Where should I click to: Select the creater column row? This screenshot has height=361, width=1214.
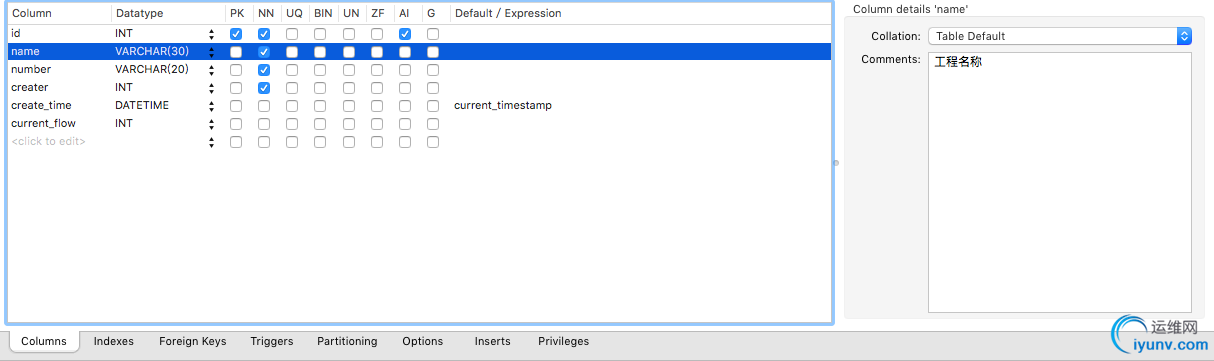420,88
